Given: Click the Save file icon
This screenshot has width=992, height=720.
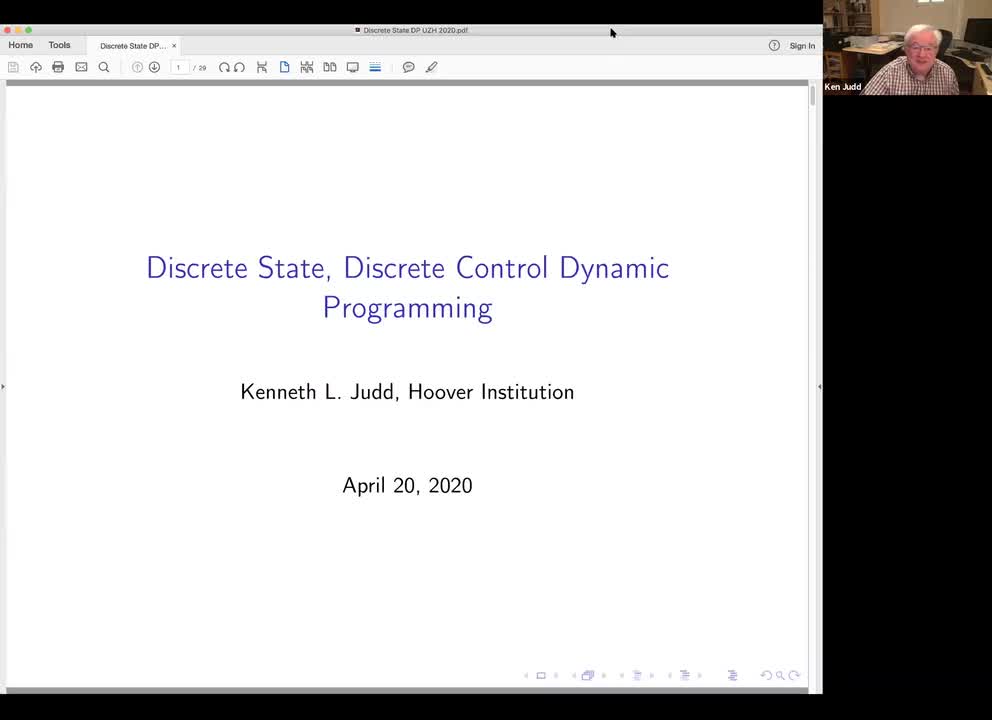Looking at the screenshot, I should coord(13,67).
